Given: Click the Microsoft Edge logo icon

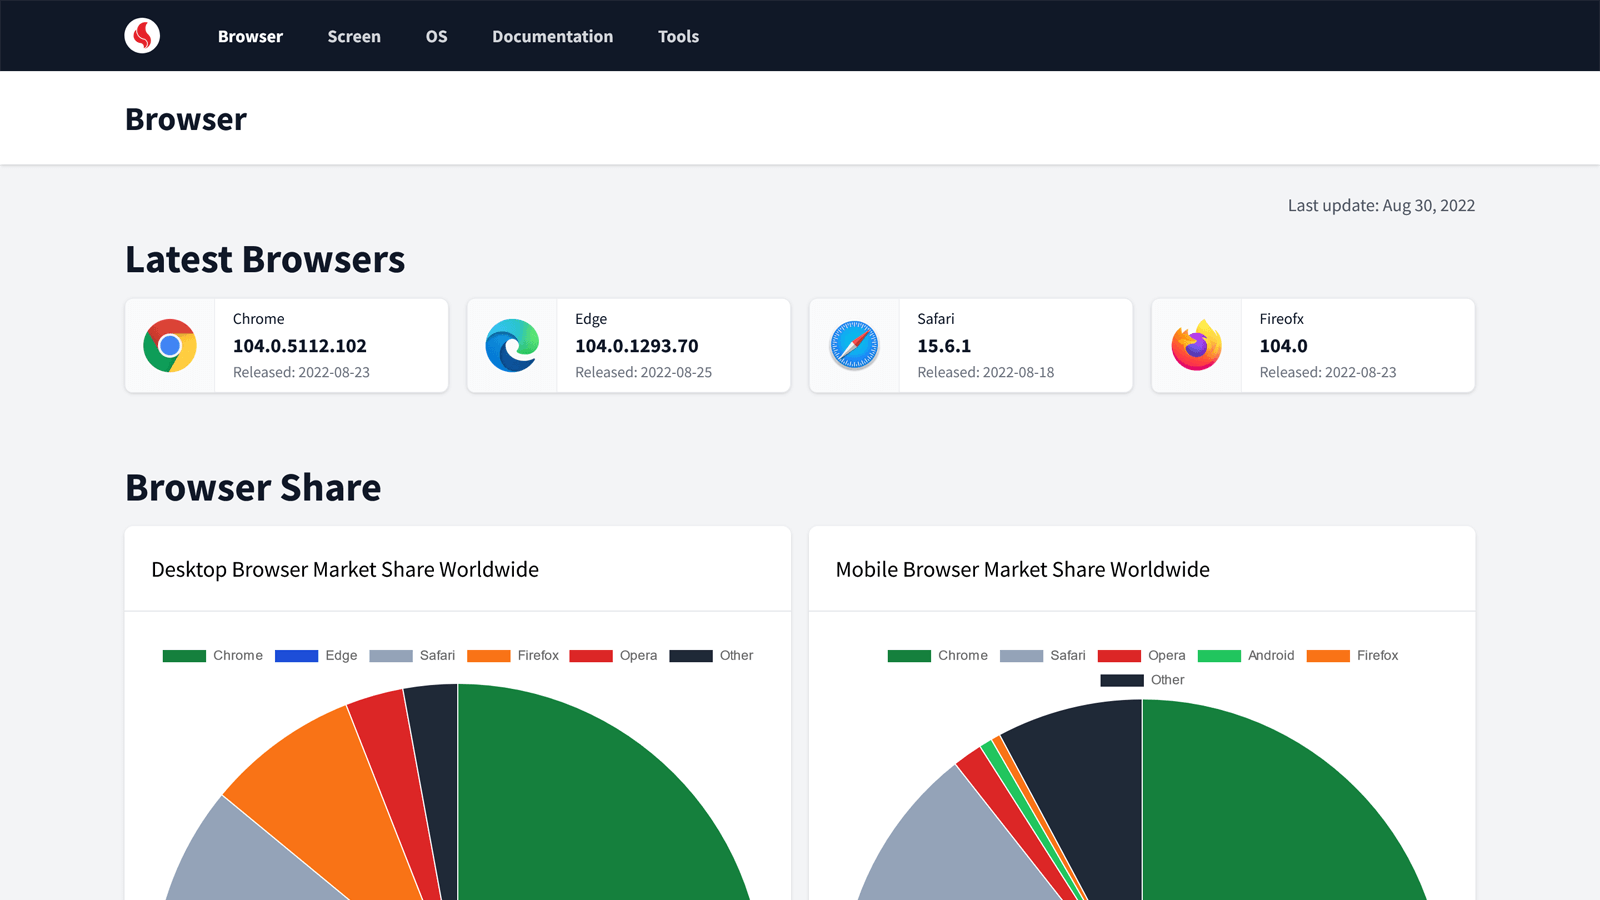Looking at the screenshot, I should point(512,346).
